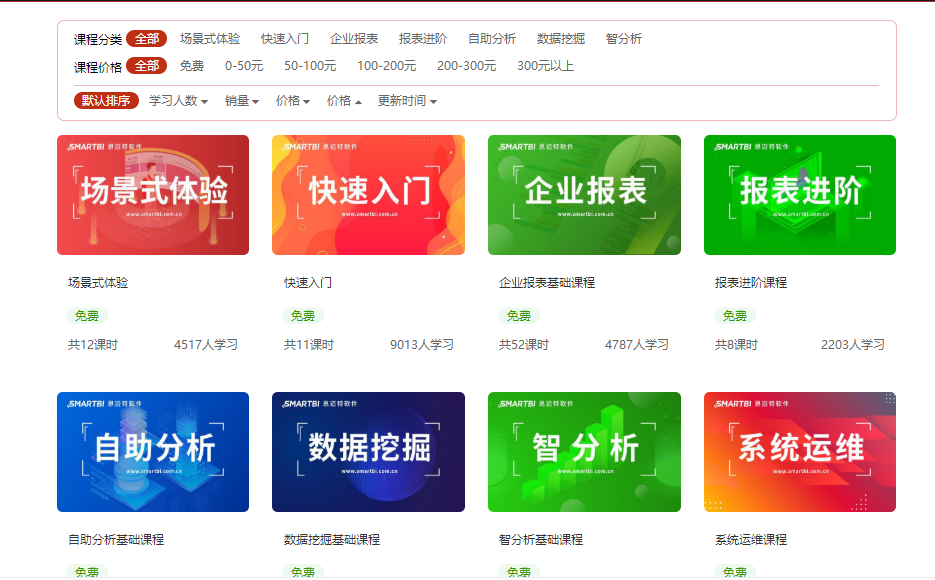Image resolution: width=935 pixels, height=580 pixels.
Task: Open the 系统运维课程 title link
Action: coord(751,539)
